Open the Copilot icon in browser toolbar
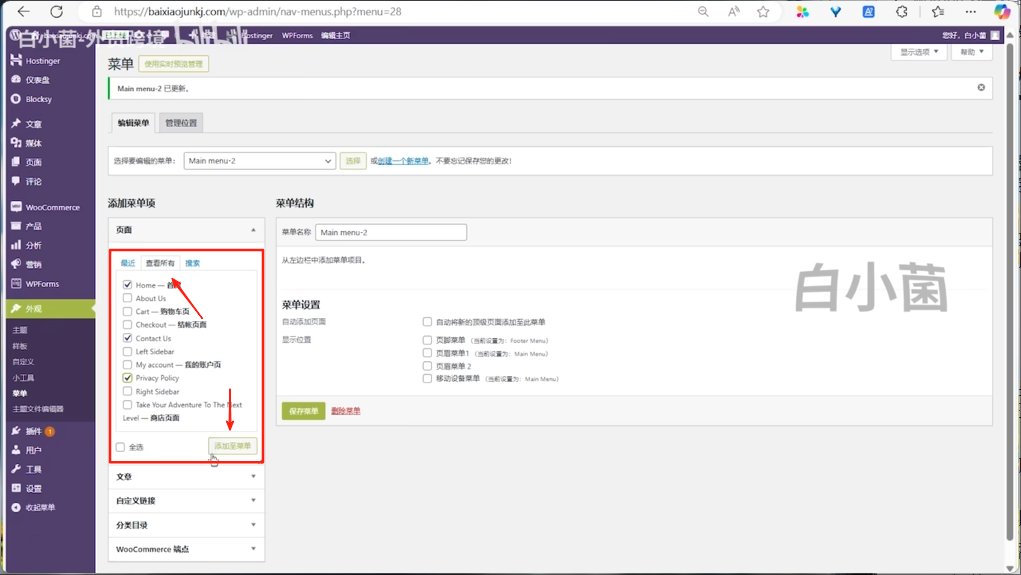The width and height of the screenshot is (1021, 575). 1001,12
